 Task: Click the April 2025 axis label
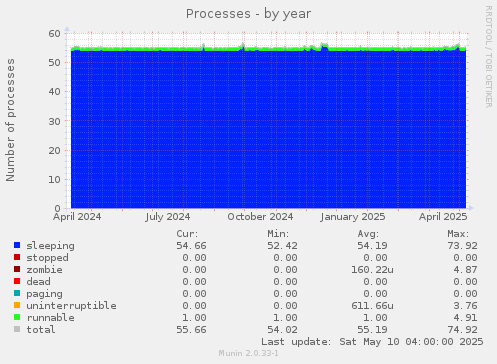point(443,217)
